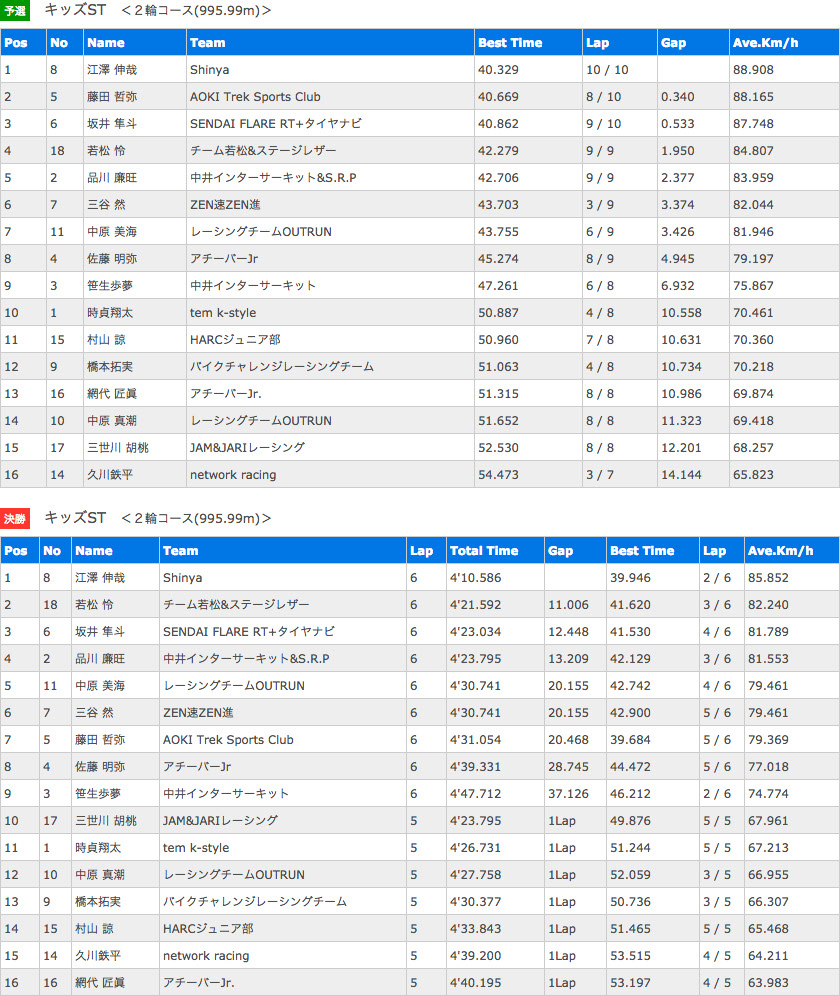Click the green 予選 badge

15,11
